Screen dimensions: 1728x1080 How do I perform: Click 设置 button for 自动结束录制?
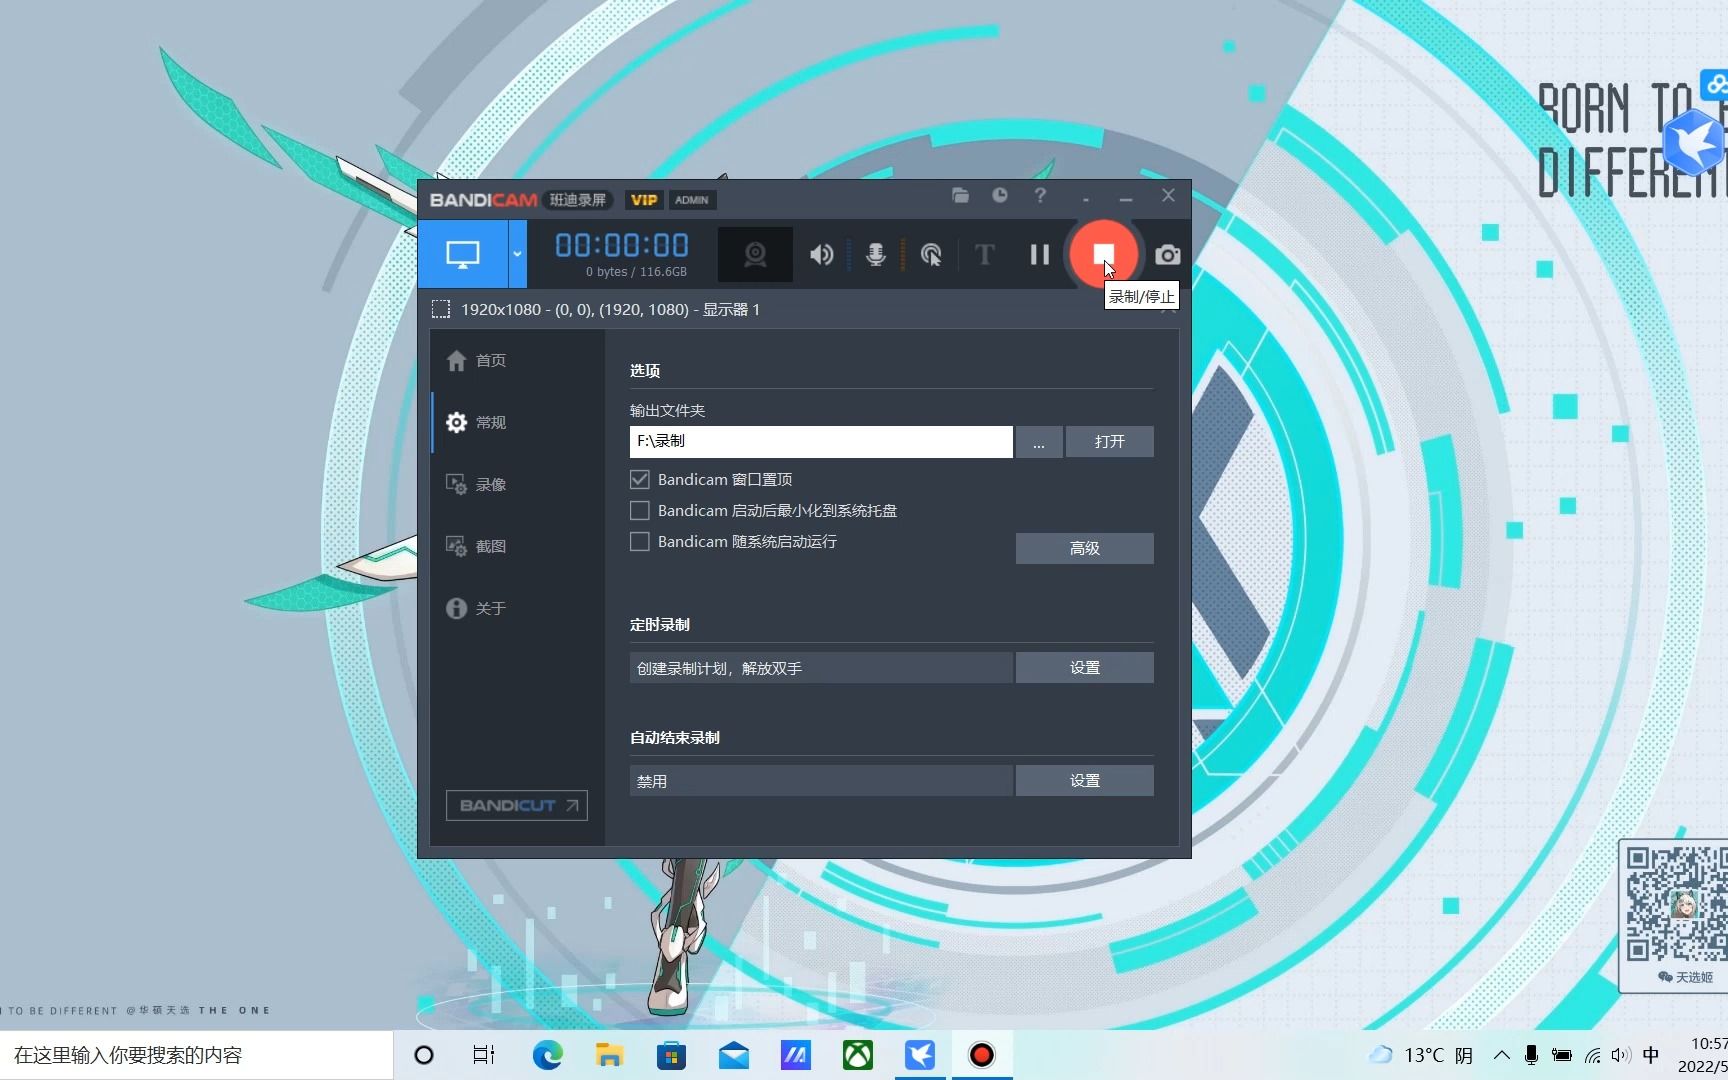(x=1084, y=781)
